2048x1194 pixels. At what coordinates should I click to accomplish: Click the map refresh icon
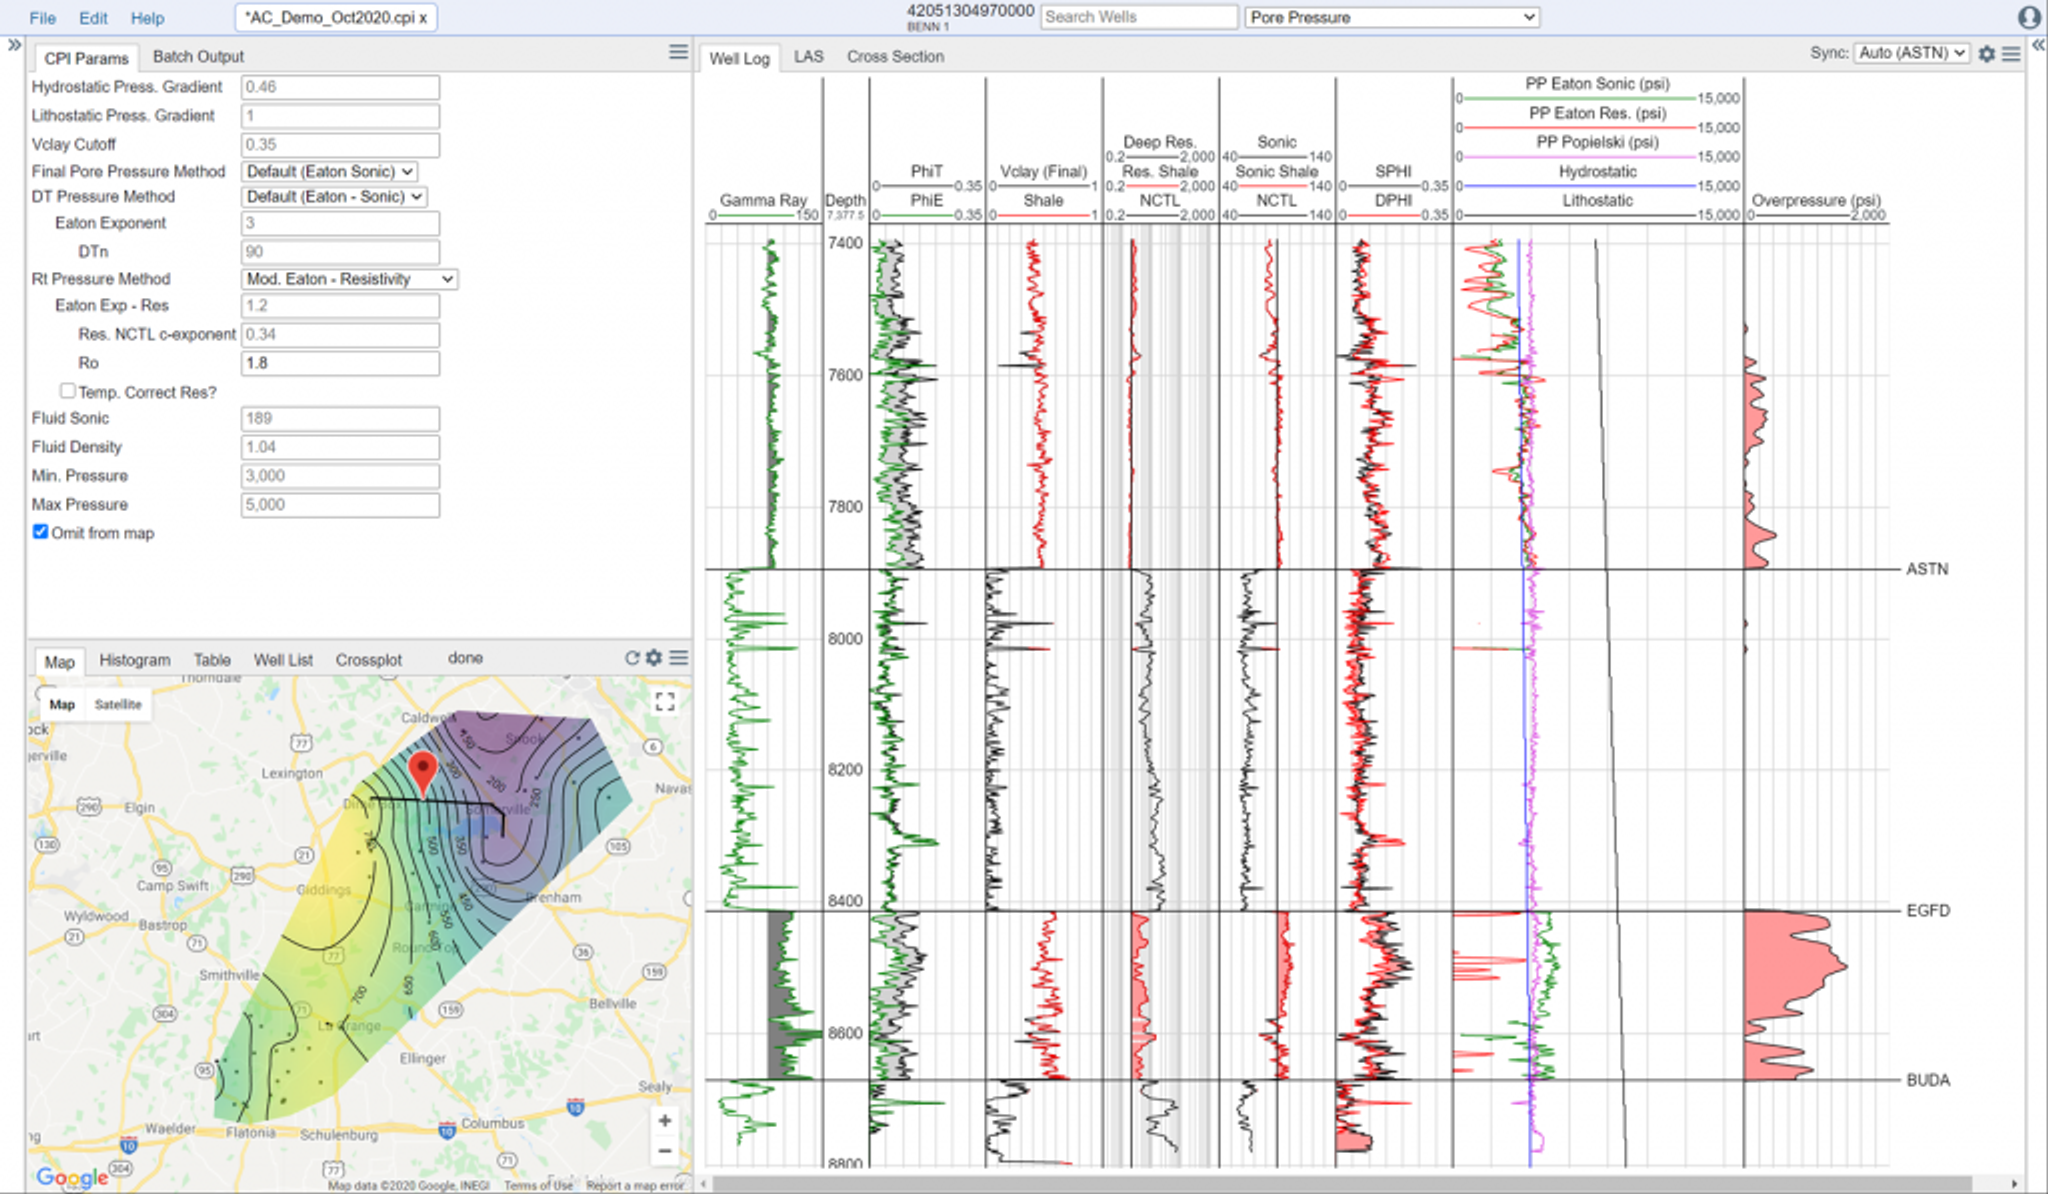point(632,658)
